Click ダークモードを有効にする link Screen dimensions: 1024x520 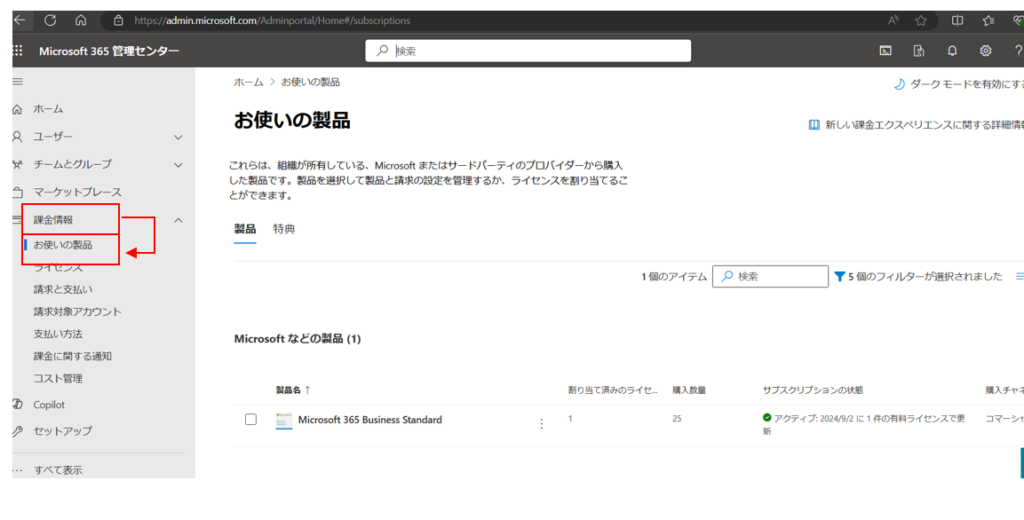967,84
